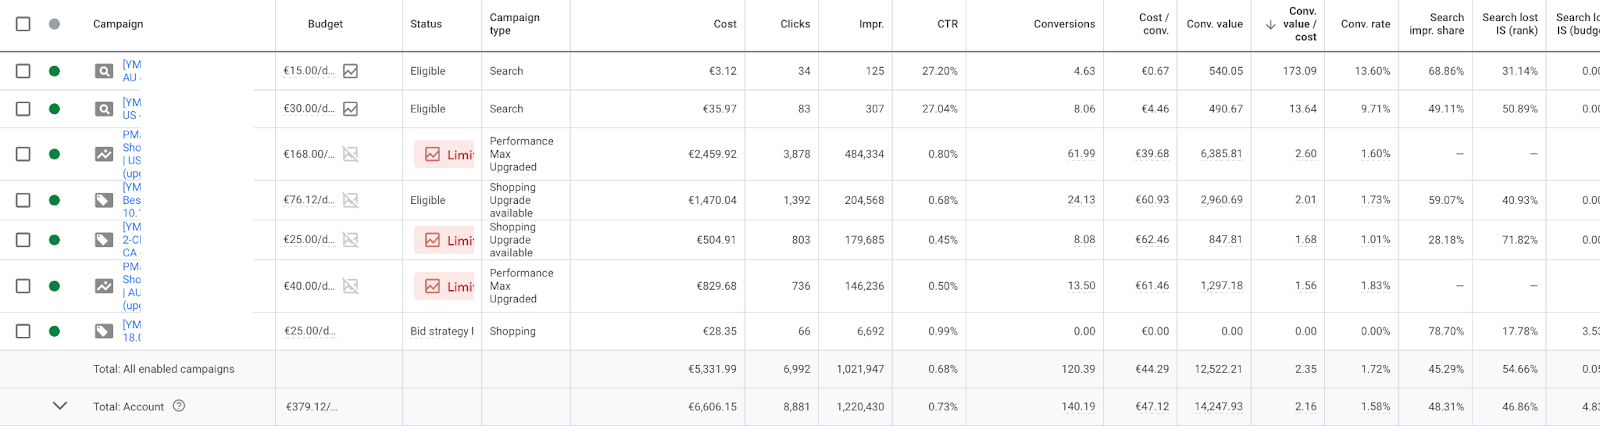1600x426 pixels.
Task: Check the box for the €168.00 Performance Max campaign
Action: point(23,154)
